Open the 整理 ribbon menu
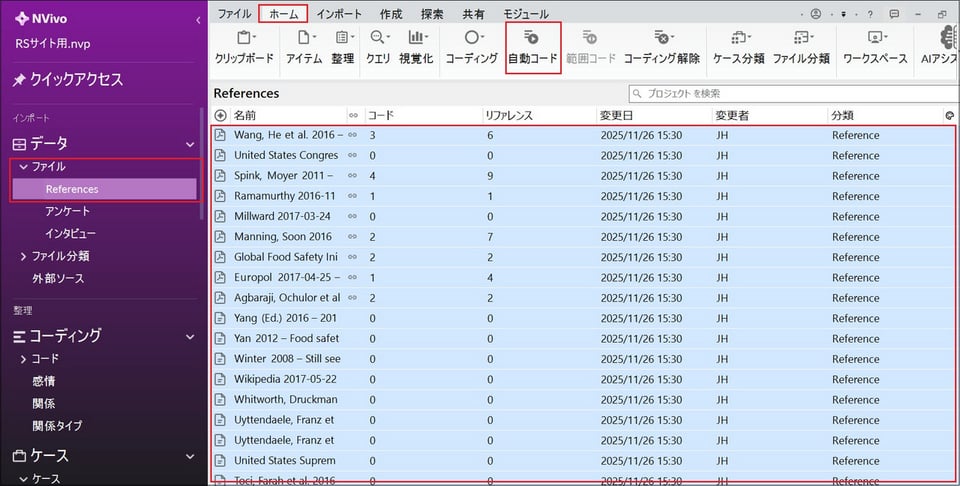 point(343,48)
